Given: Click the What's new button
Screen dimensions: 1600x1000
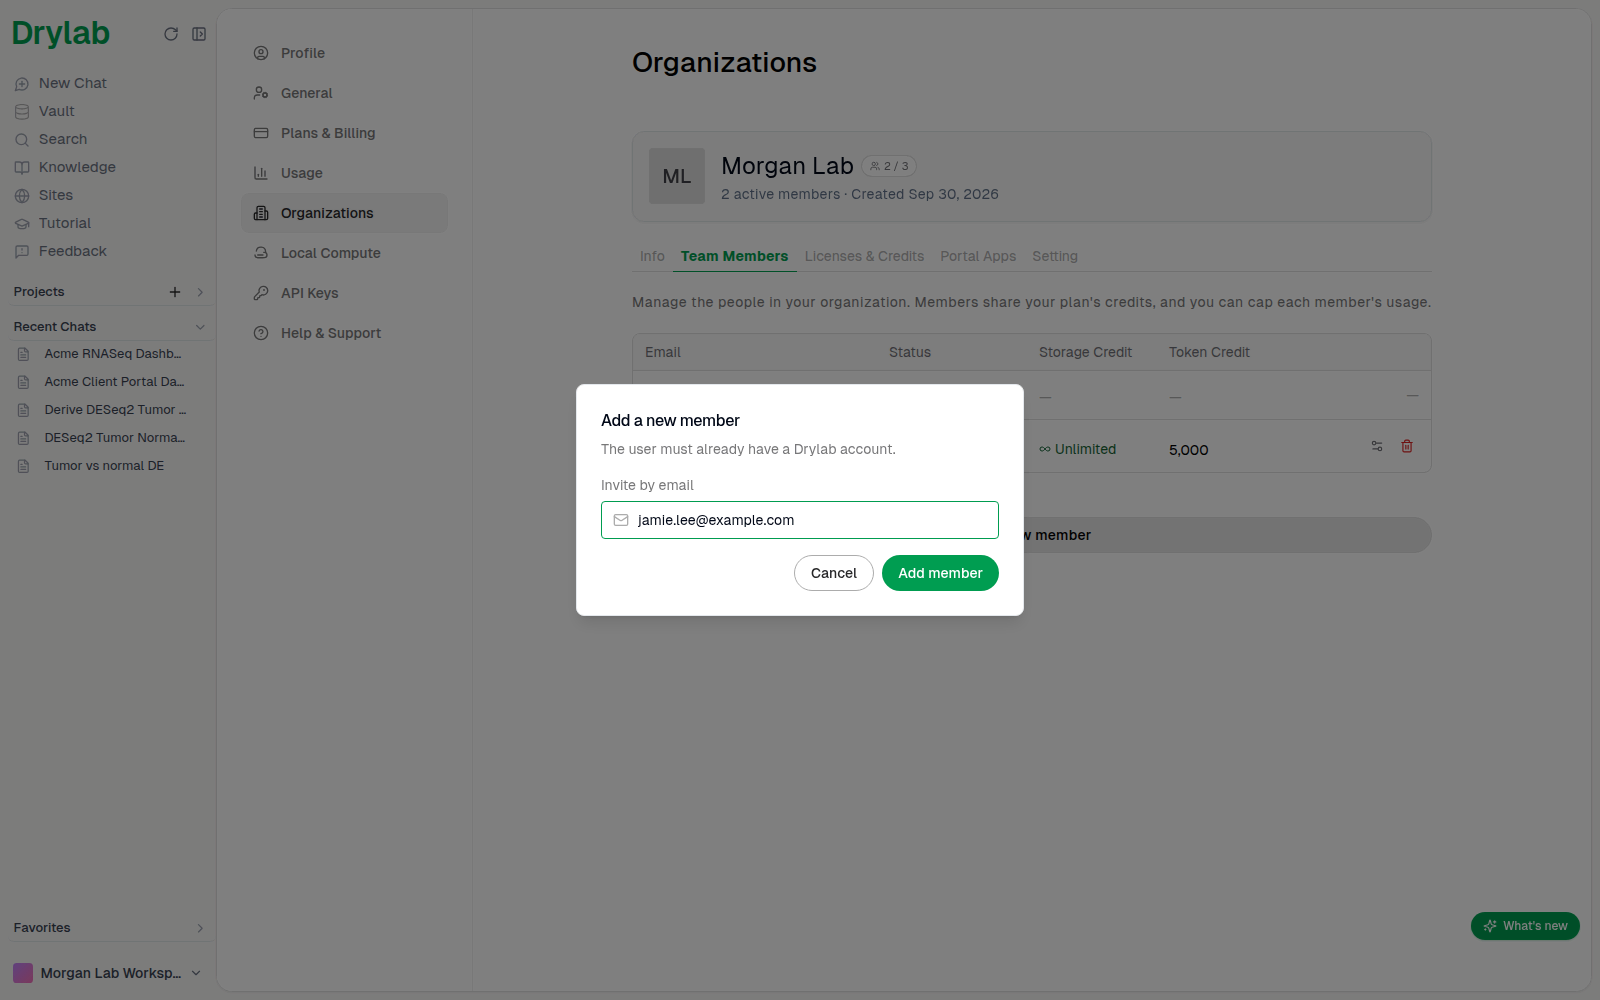Looking at the screenshot, I should coord(1525,926).
